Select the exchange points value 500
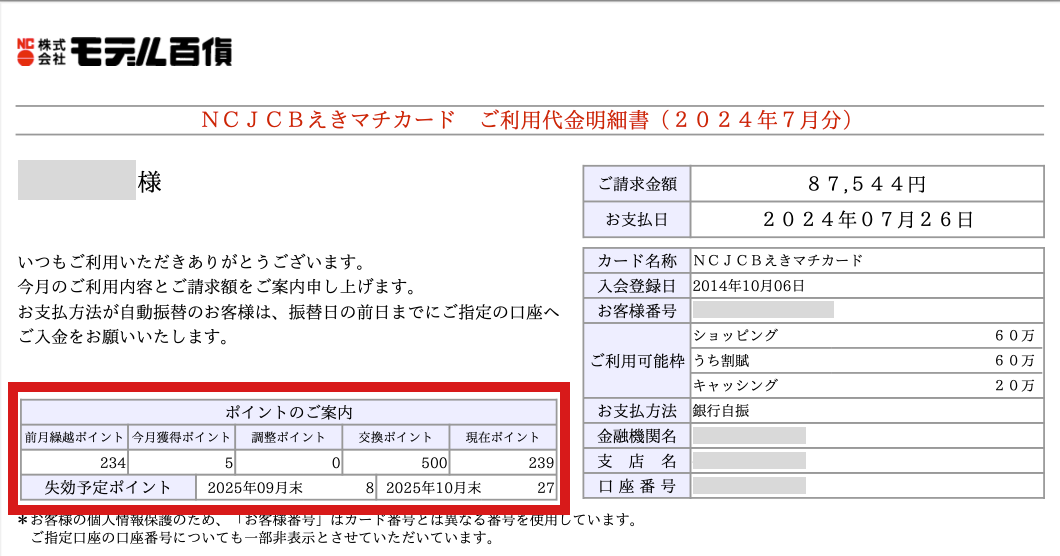Image resolution: width=1060 pixels, height=556 pixels. click(x=434, y=463)
